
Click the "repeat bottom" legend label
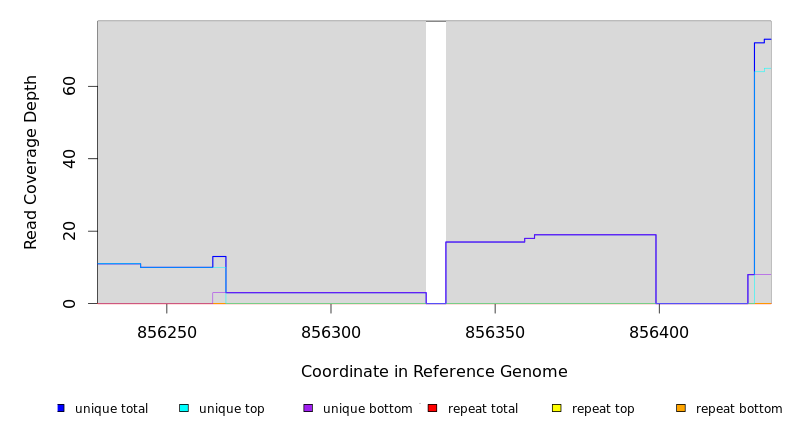pos(739,409)
